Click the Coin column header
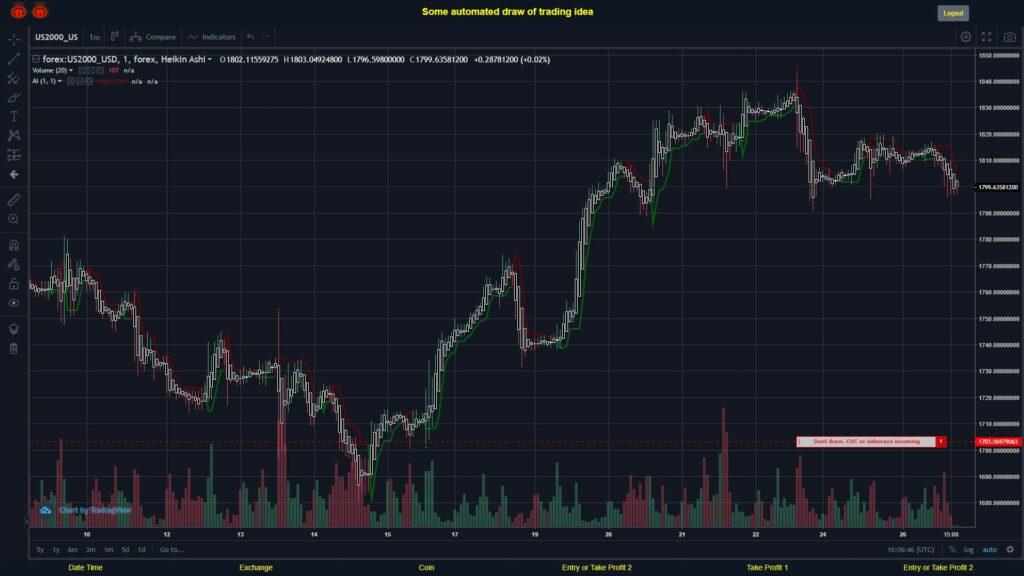Viewport: 1024px width, 576px height. click(426, 568)
